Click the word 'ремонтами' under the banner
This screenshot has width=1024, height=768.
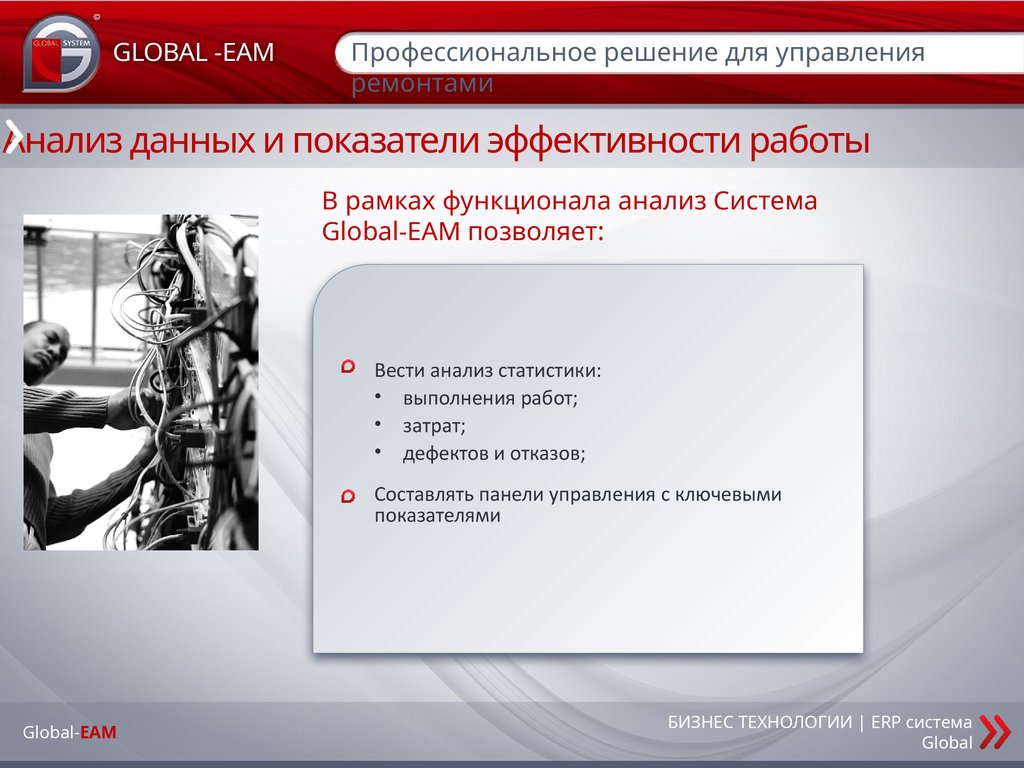pos(422,83)
